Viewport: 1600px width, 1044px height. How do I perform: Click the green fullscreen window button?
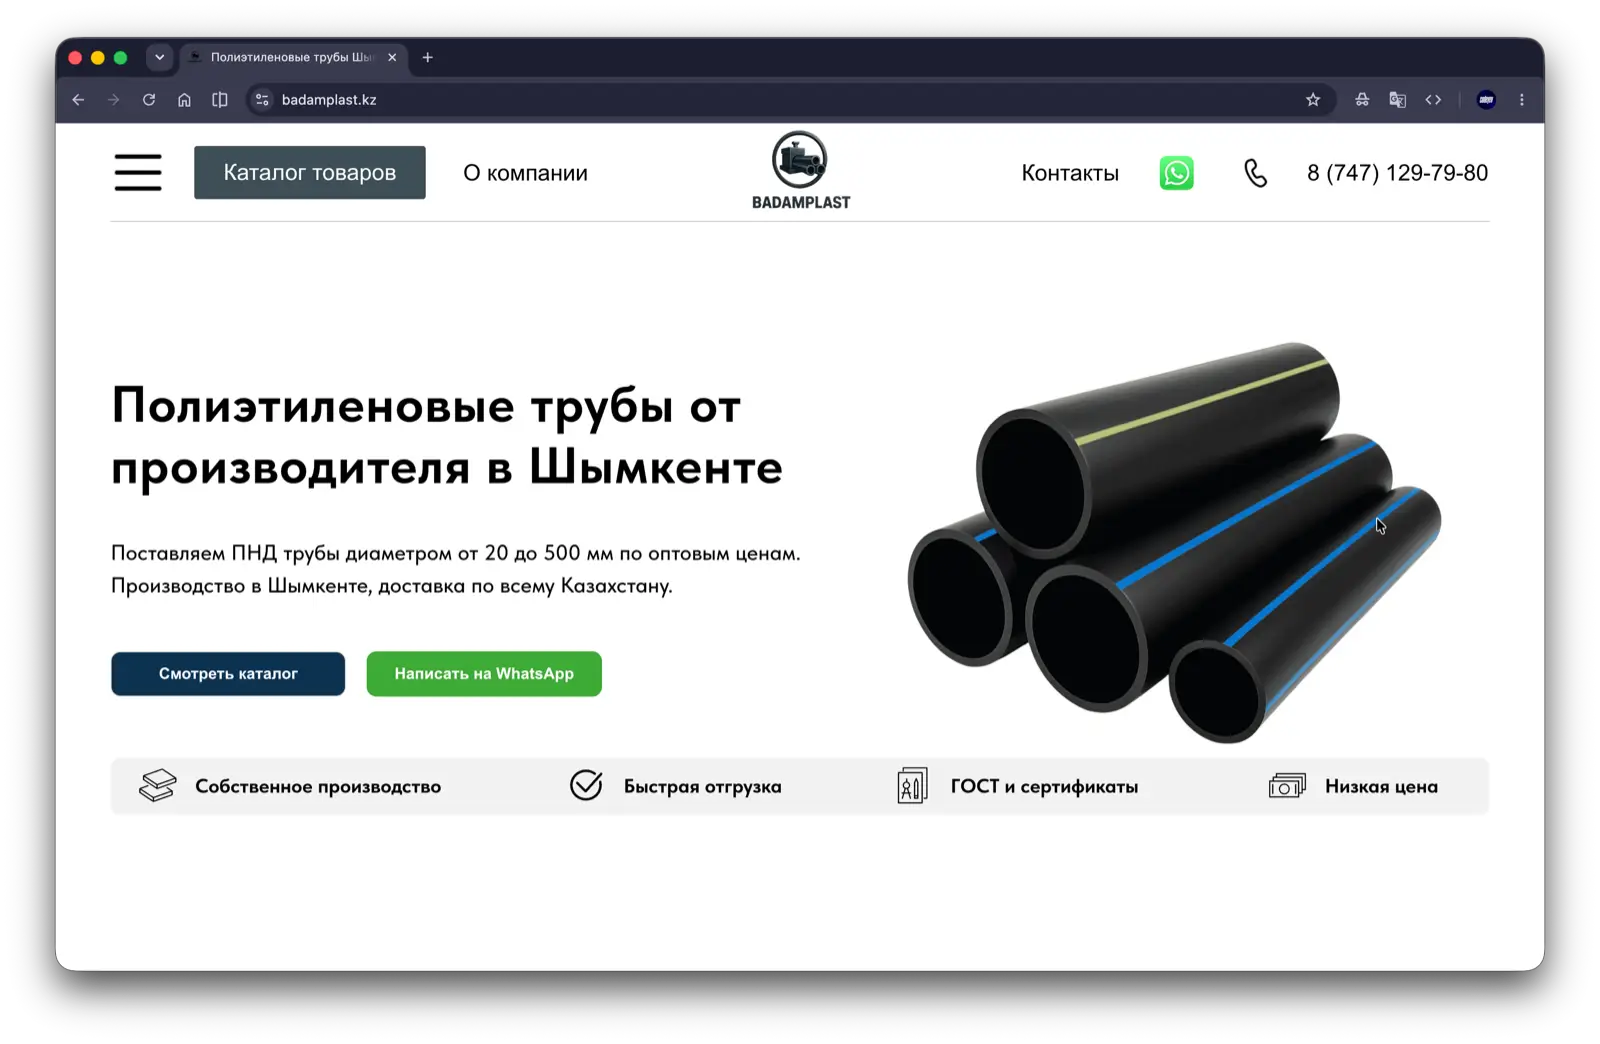pos(121,57)
